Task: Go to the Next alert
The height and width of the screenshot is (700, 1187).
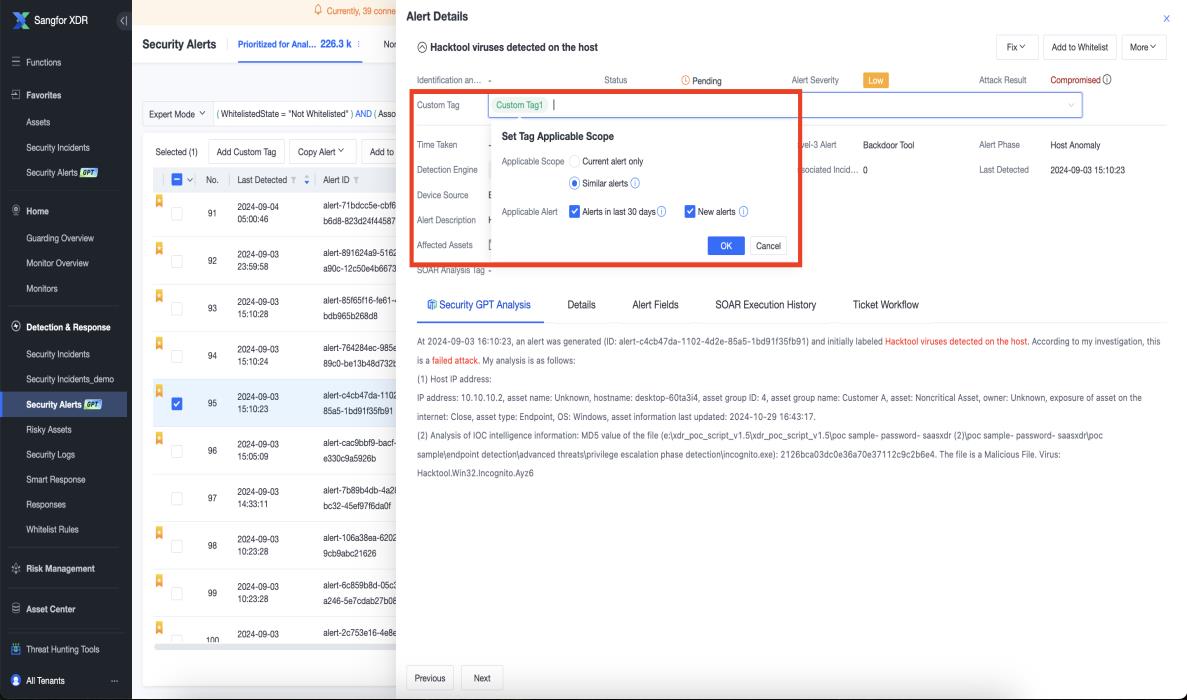Action: click(482, 678)
